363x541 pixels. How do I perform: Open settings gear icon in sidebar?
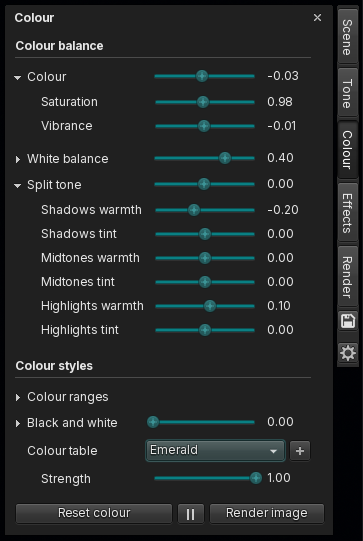point(347,353)
